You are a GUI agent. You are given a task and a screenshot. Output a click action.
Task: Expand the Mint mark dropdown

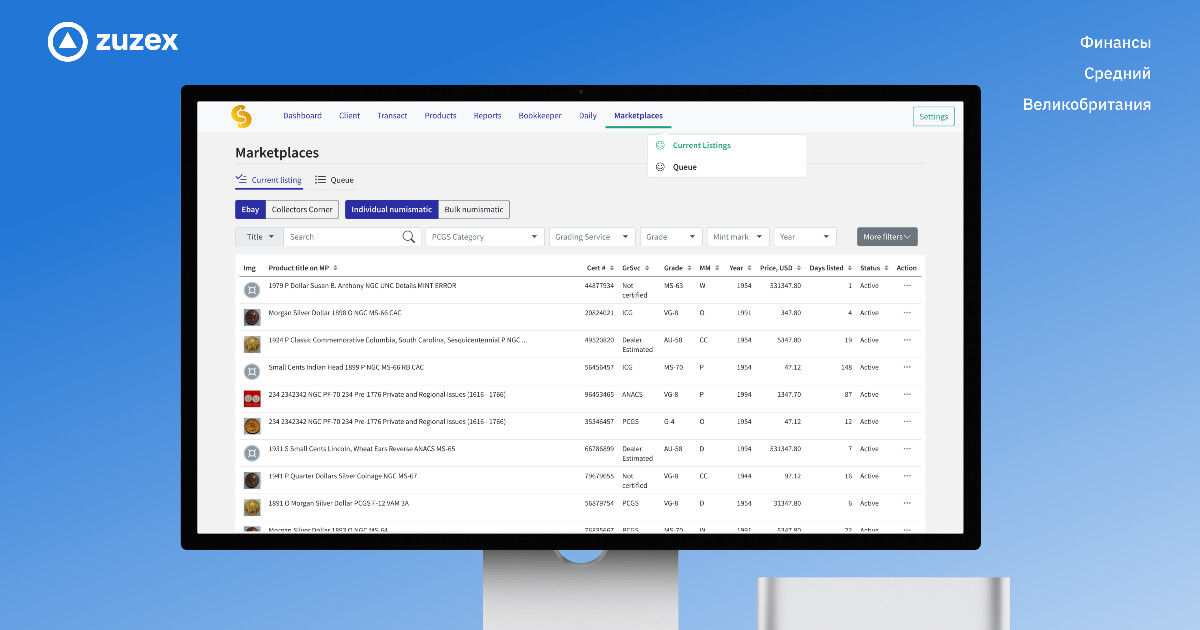pos(738,237)
